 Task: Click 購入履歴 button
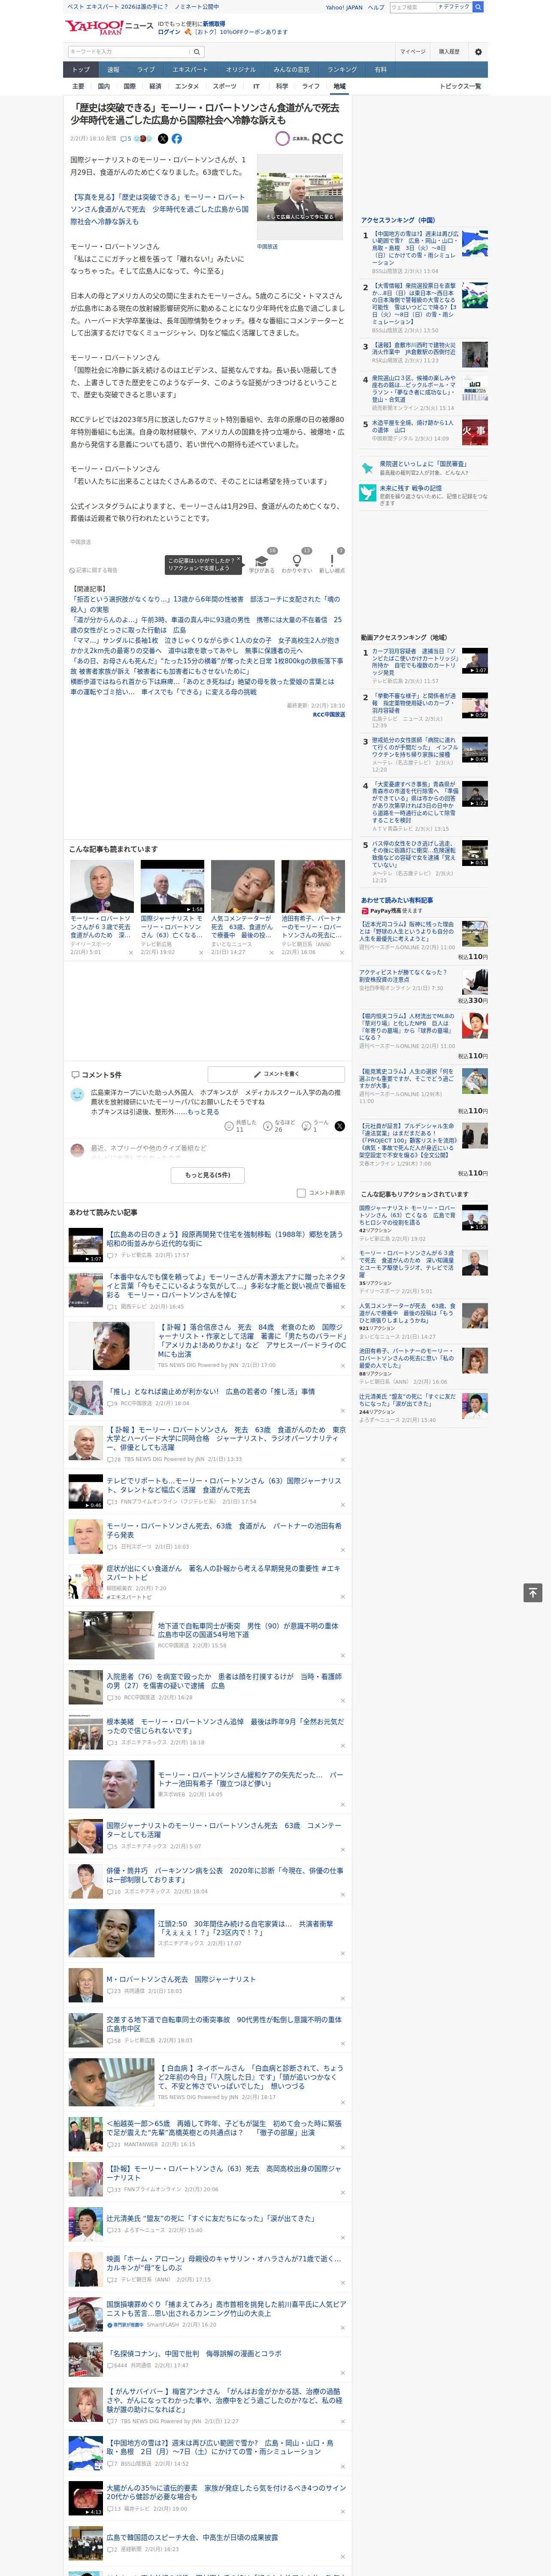coord(449,51)
